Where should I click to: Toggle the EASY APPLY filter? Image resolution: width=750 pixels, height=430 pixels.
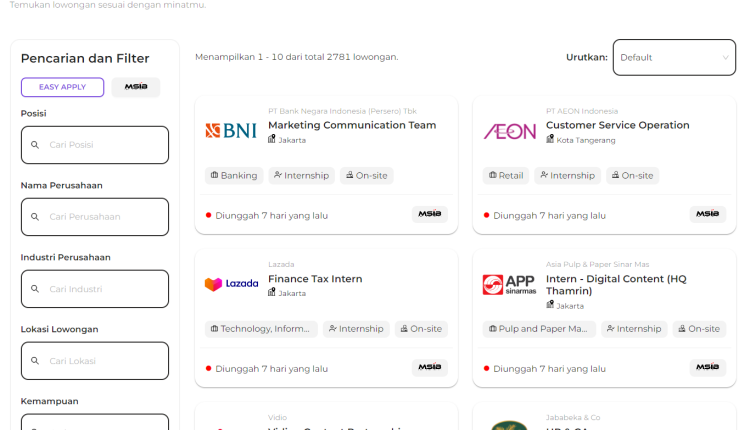(x=62, y=87)
